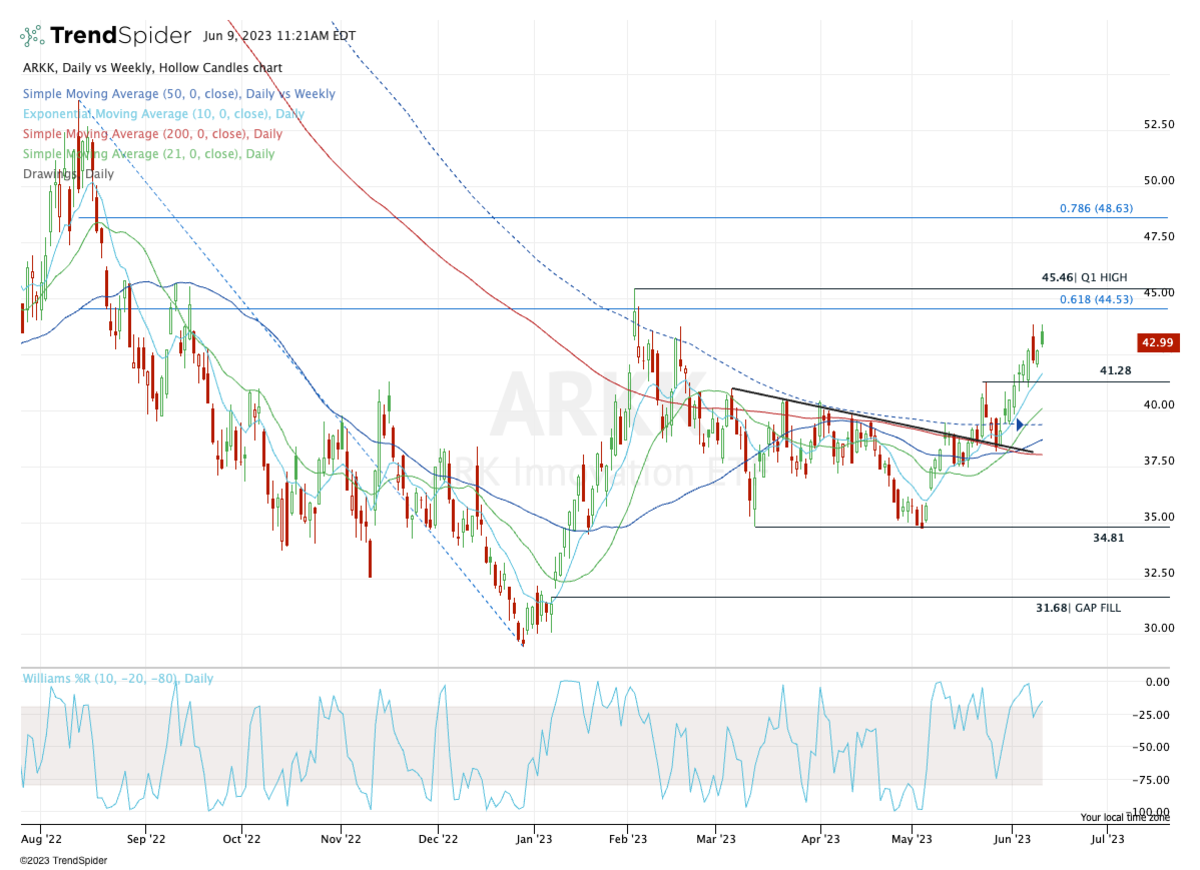
Task: Open the Williams %R indicator label
Action: click(x=117, y=679)
